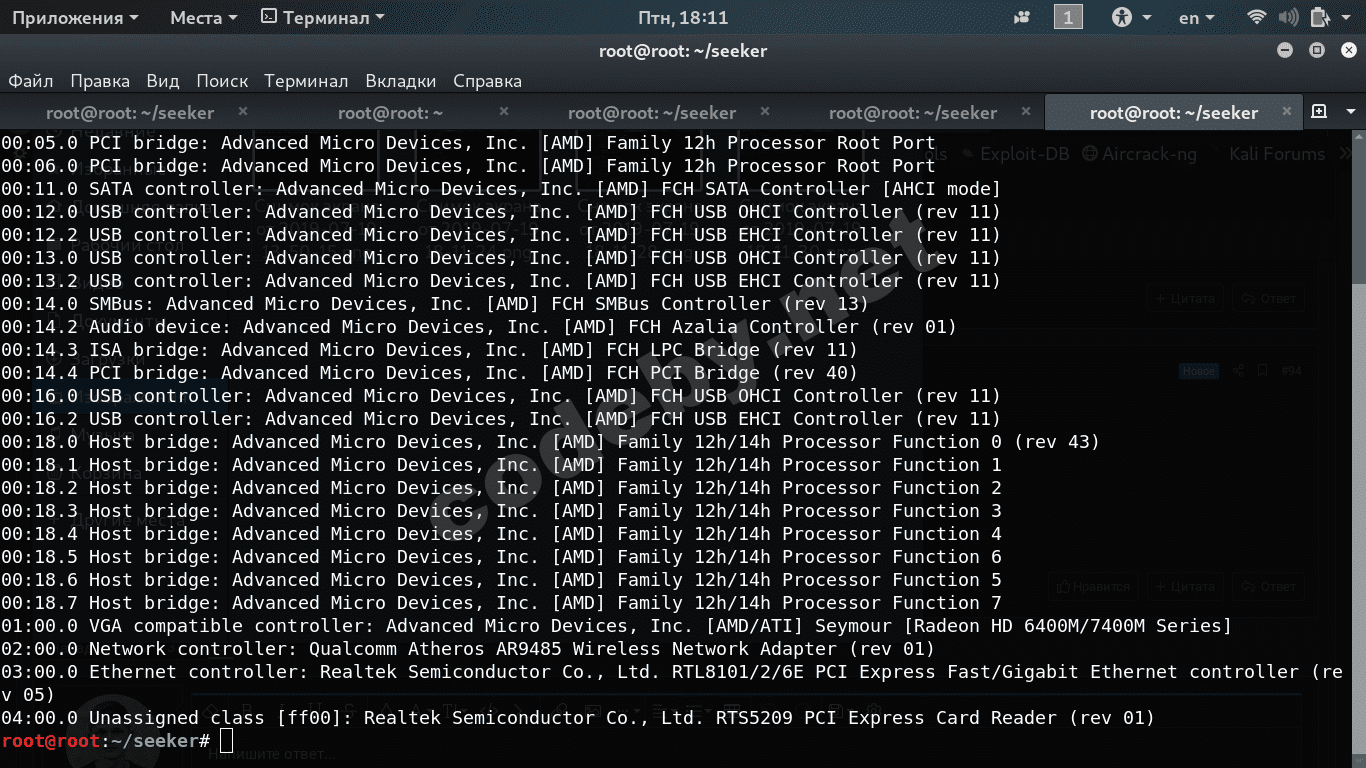This screenshot has height=768, width=1366.
Task: Click the Processor Function 0 (rev 43) line
Action: 550,442
